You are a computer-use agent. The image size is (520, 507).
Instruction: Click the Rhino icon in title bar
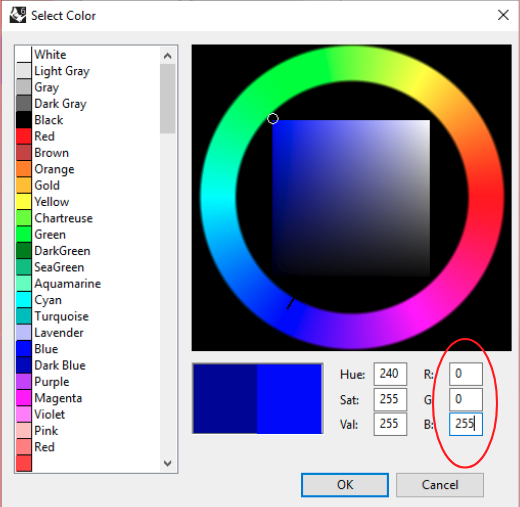point(18,15)
